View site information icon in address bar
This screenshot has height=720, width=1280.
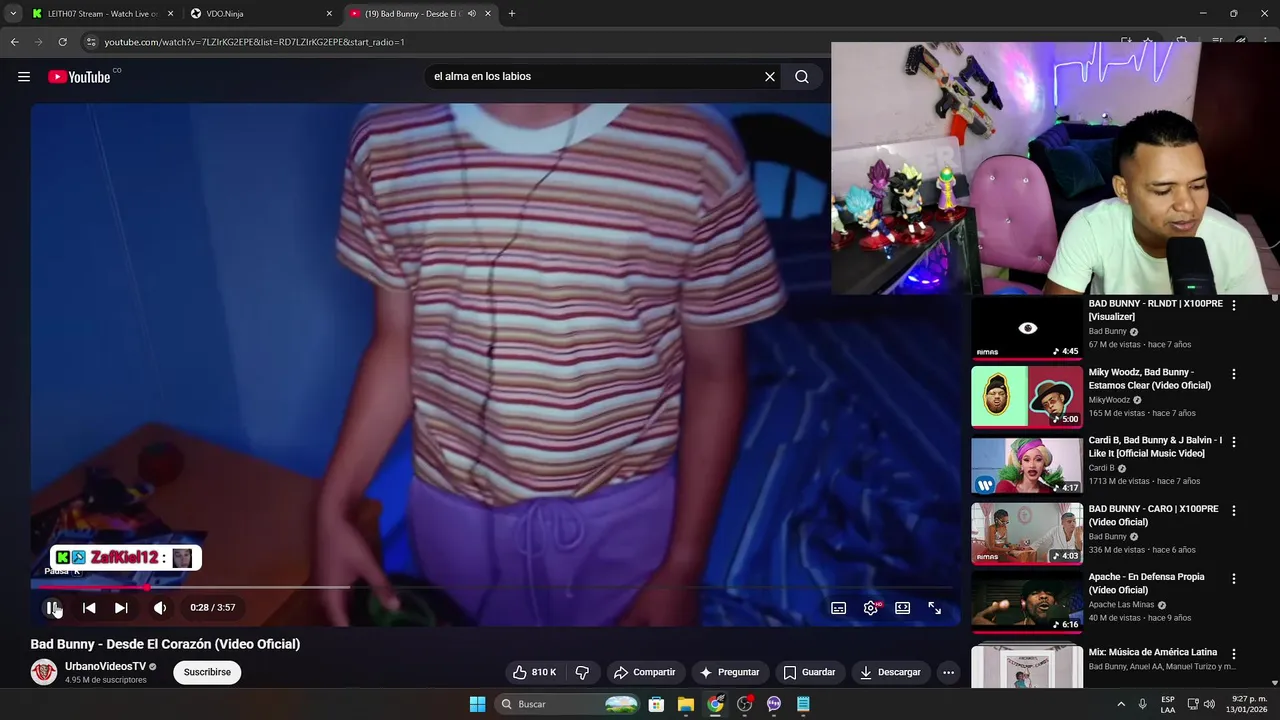pyautogui.click(x=91, y=42)
